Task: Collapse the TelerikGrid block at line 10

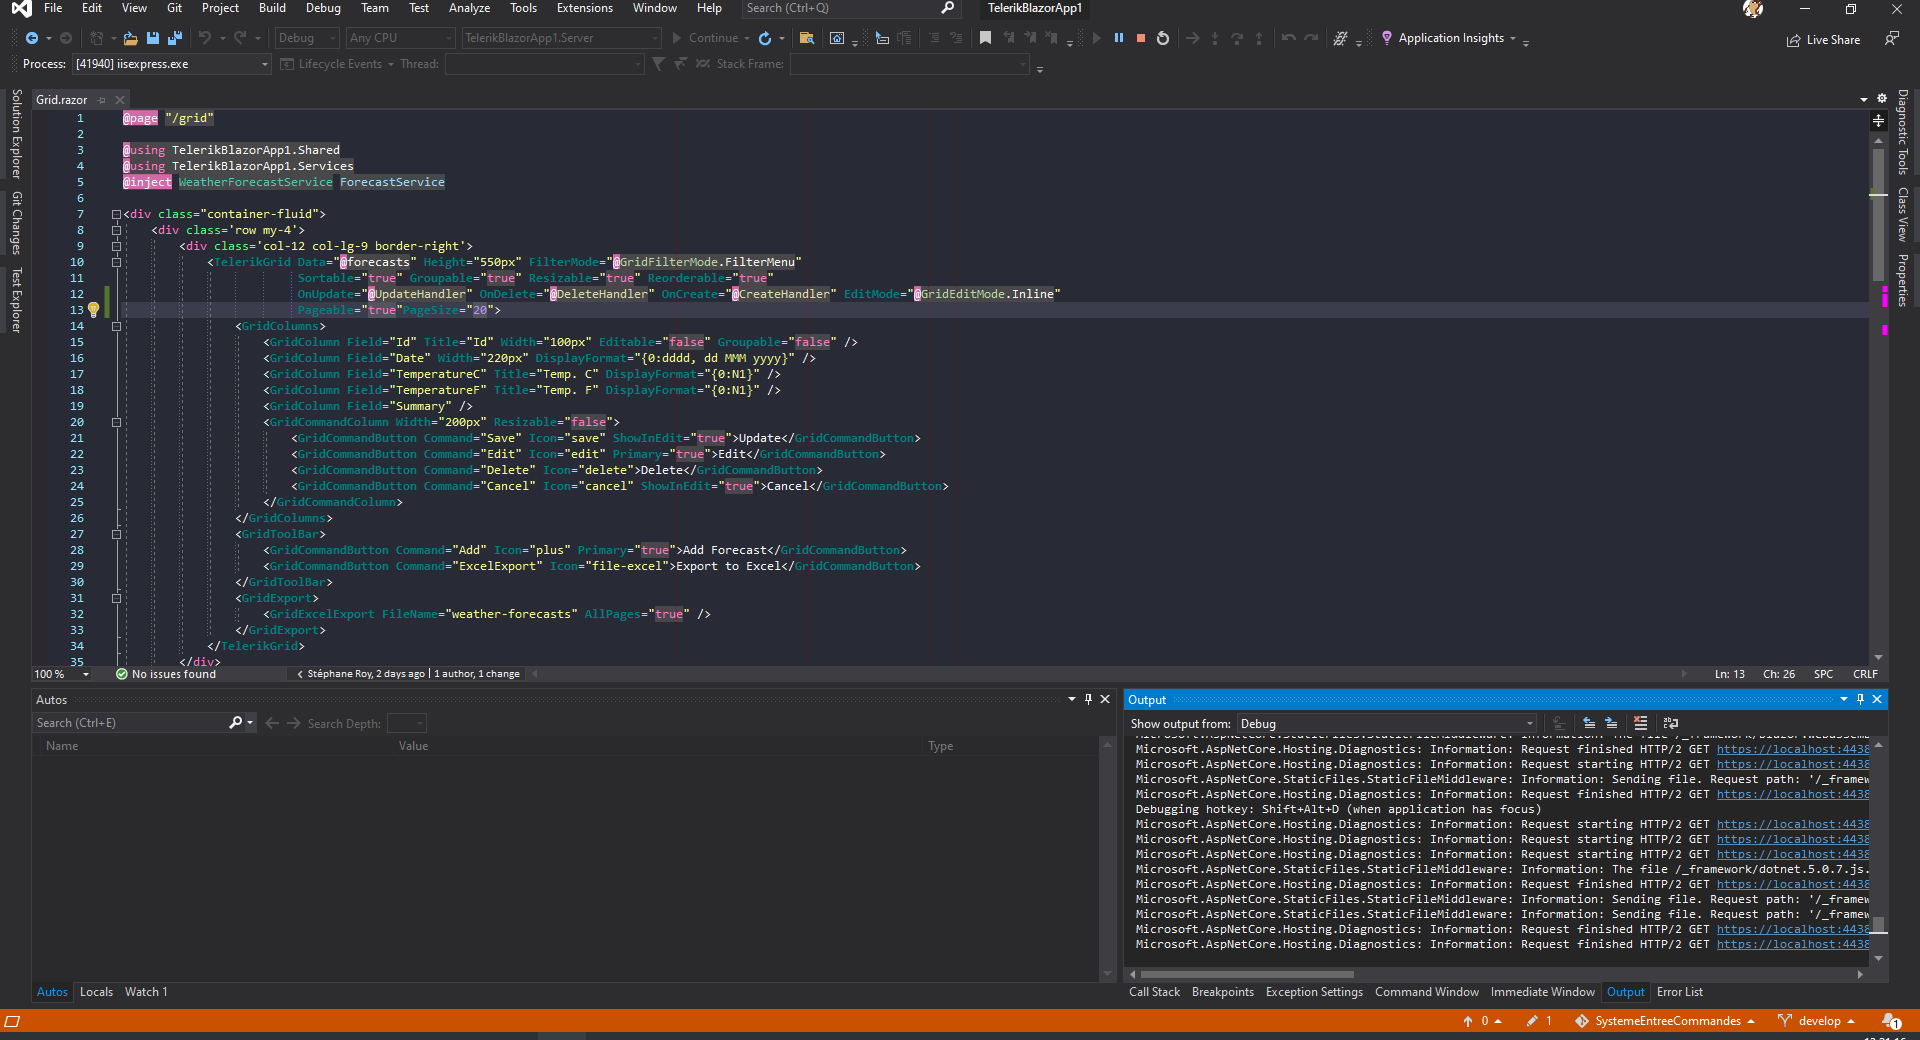Action: pos(116,262)
